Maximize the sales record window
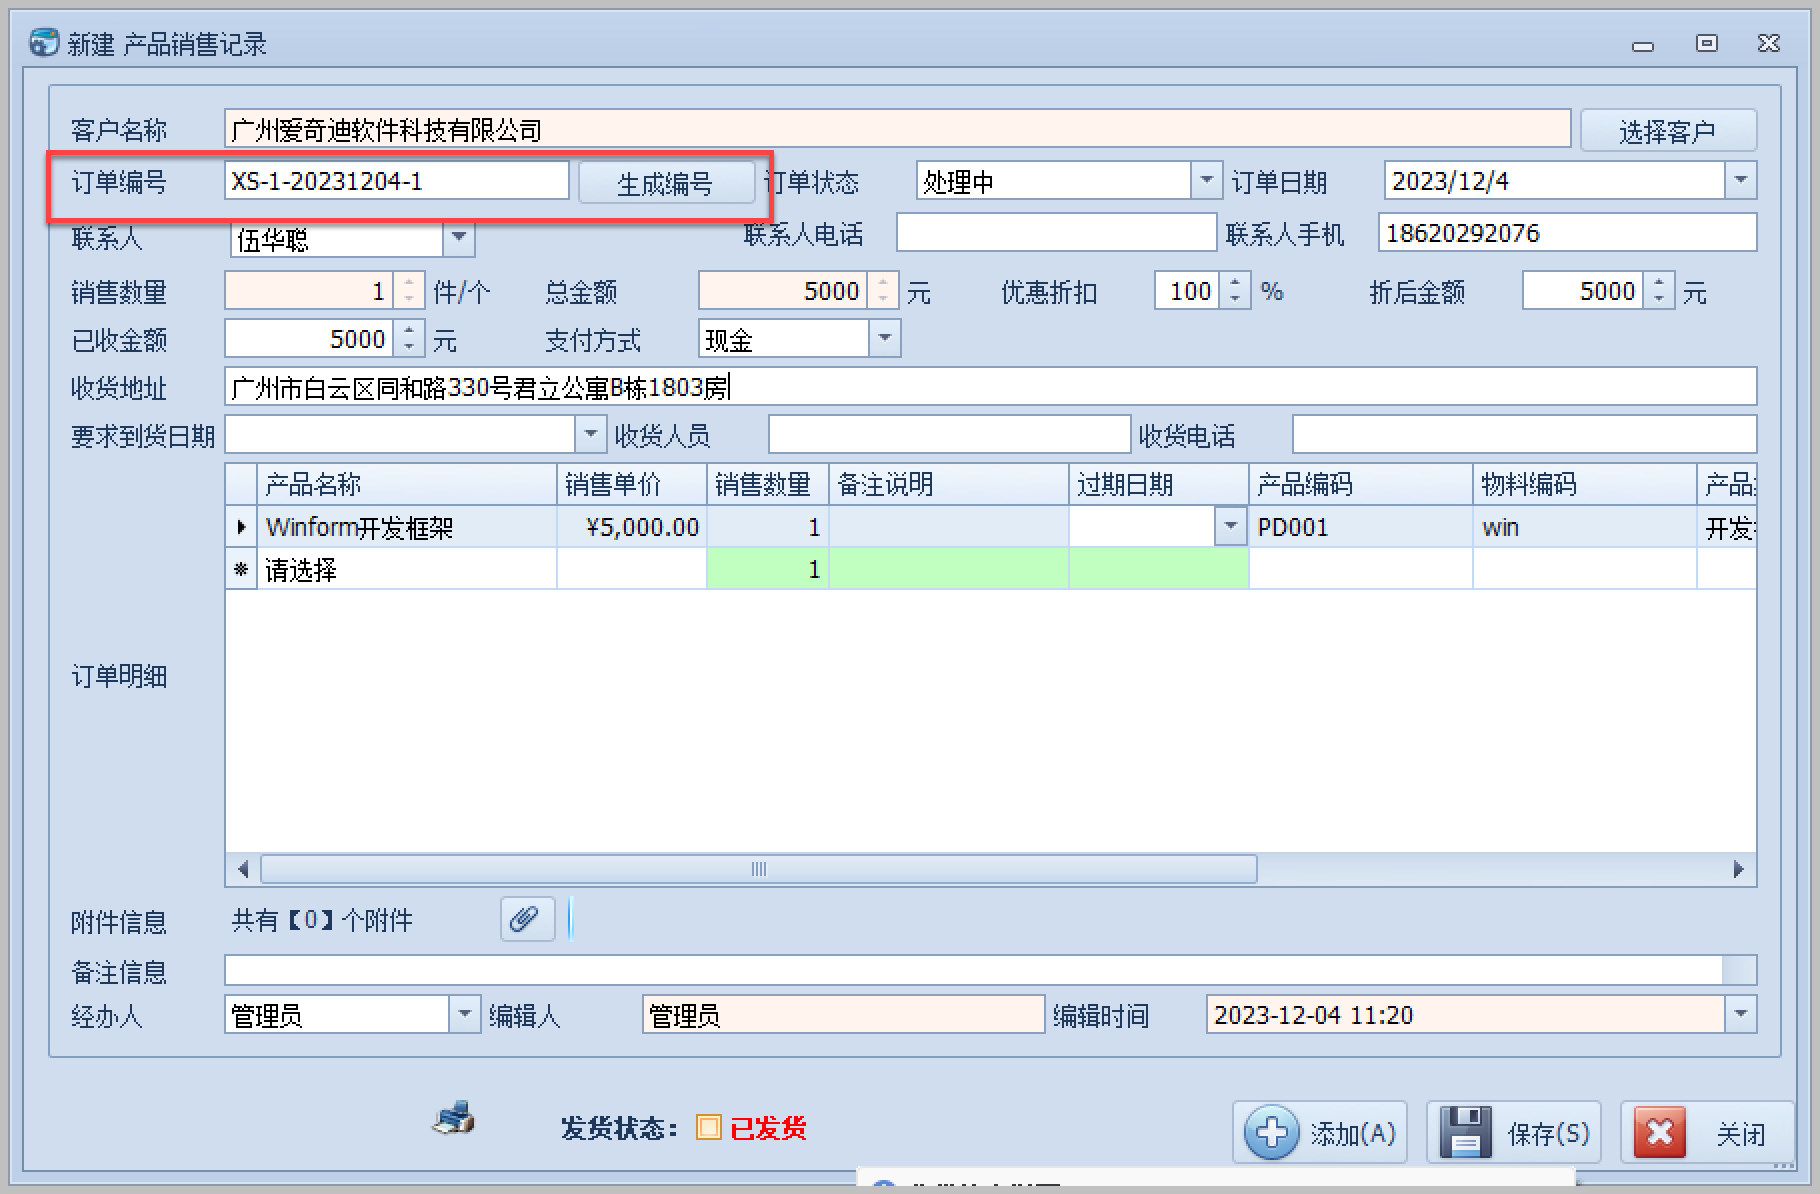This screenshot has width=1820, height=1194. pos(1707,43)
